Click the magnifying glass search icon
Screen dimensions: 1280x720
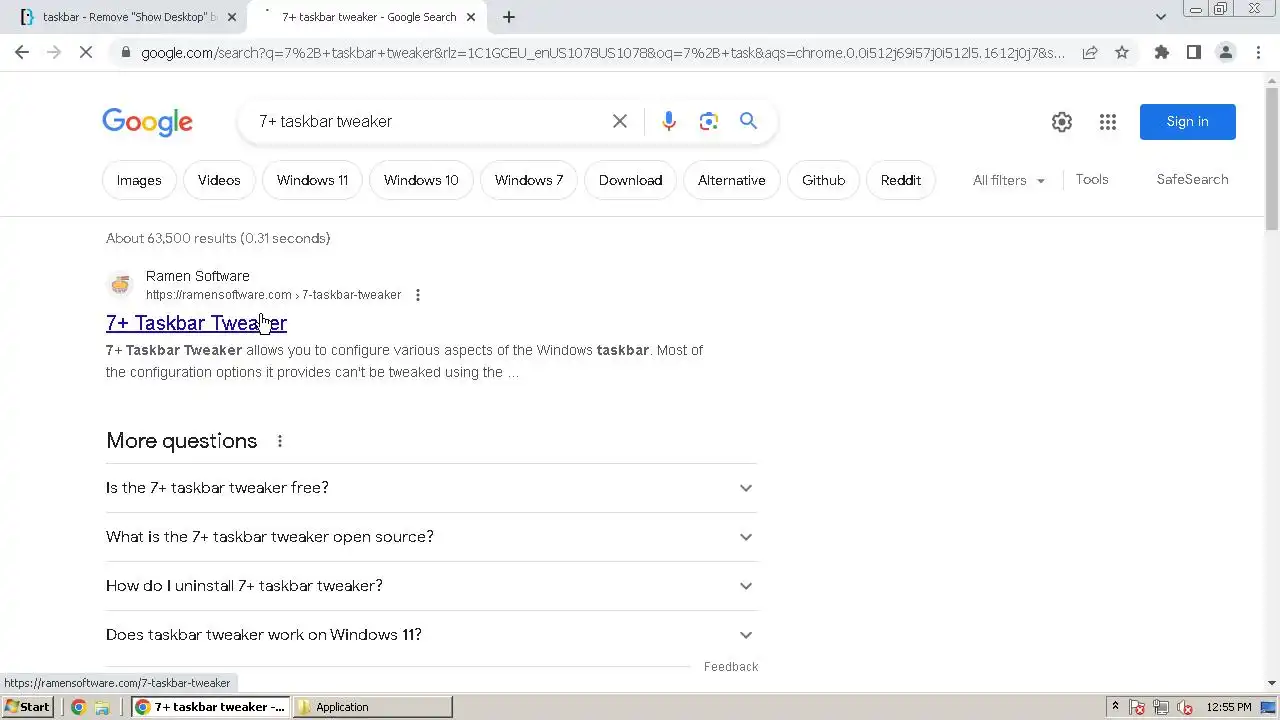click(x=748, y=121)
